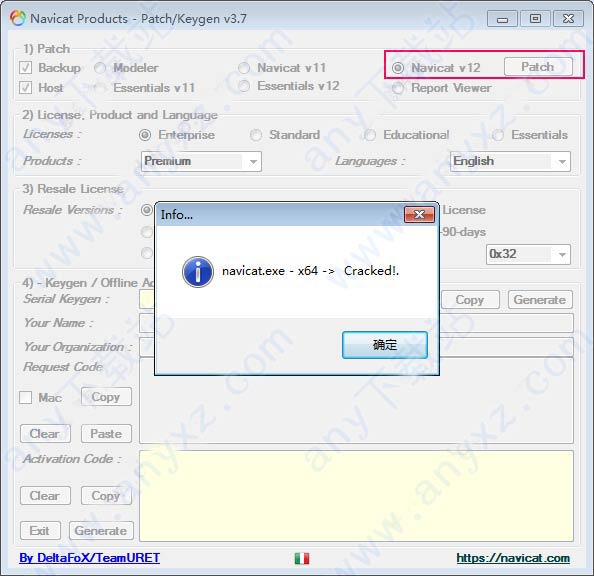Click the Patch button

(x=538, y=67)
